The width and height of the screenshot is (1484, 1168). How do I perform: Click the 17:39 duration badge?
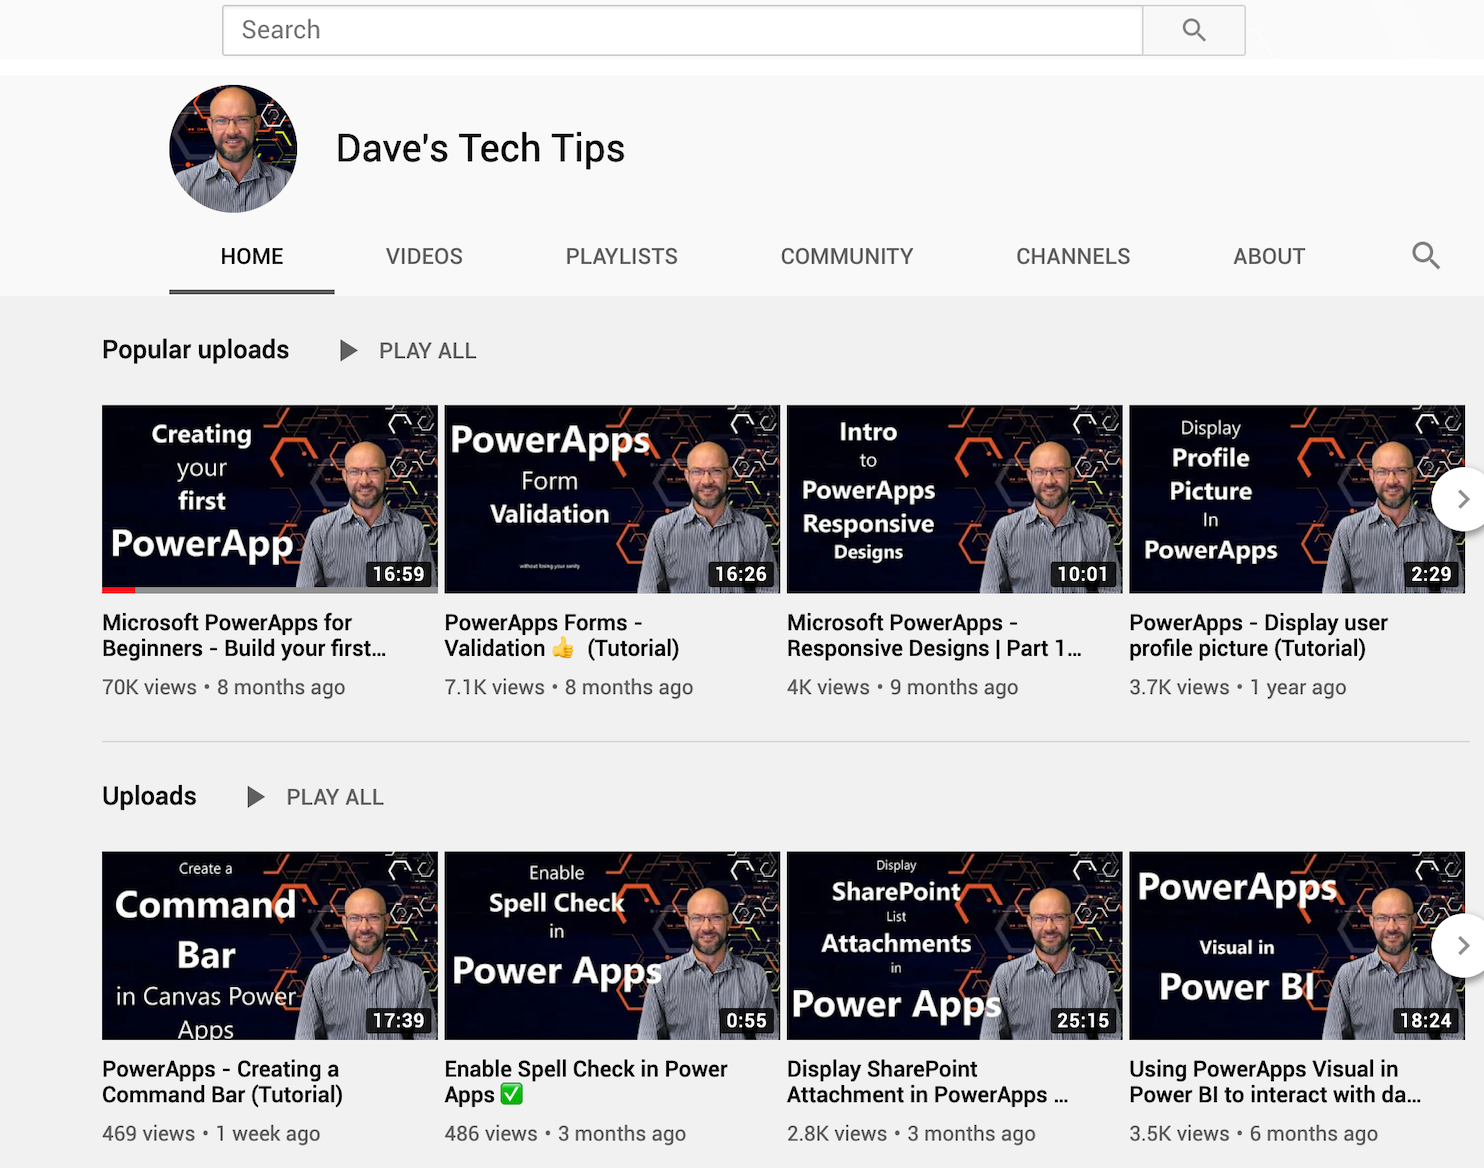click(398, 1020)
